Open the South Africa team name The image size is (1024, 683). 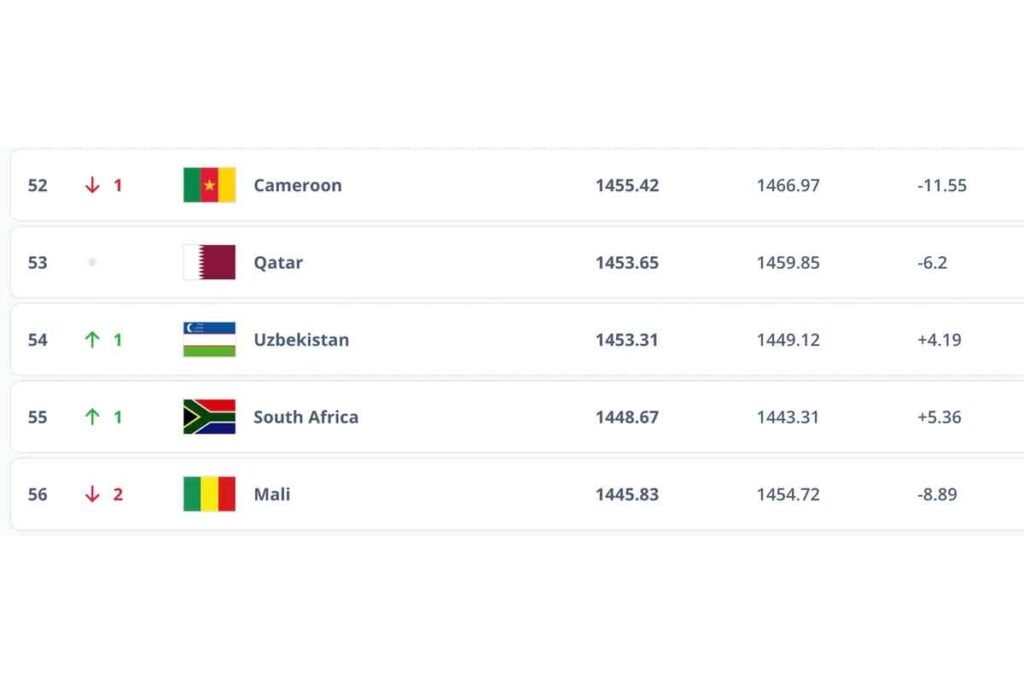[305, 417]
